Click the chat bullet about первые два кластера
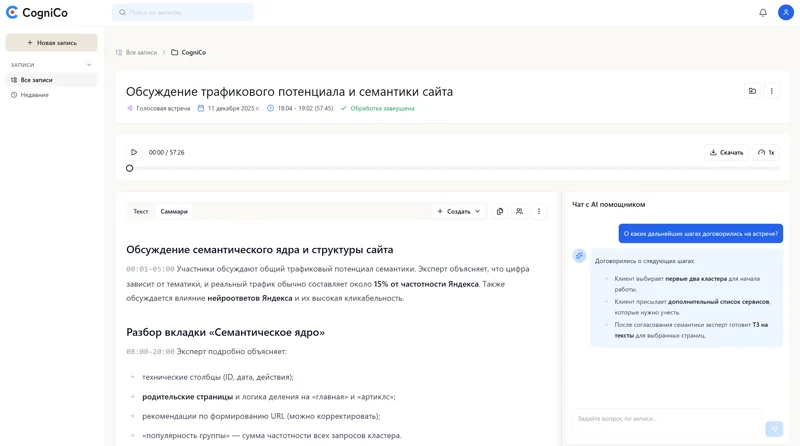 click(x=687, y=284)
